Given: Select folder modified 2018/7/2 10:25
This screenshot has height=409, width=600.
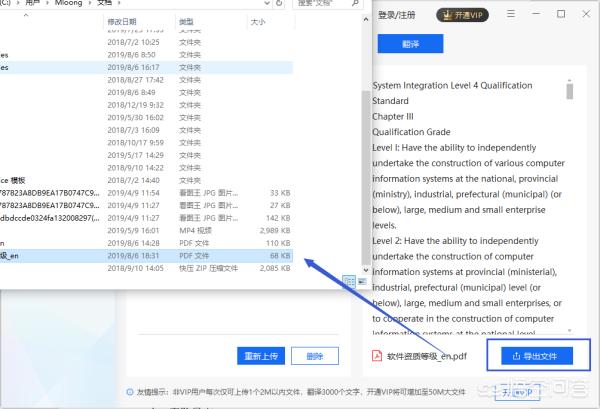Looking at the screenshot, I should (x=145, y=42).
